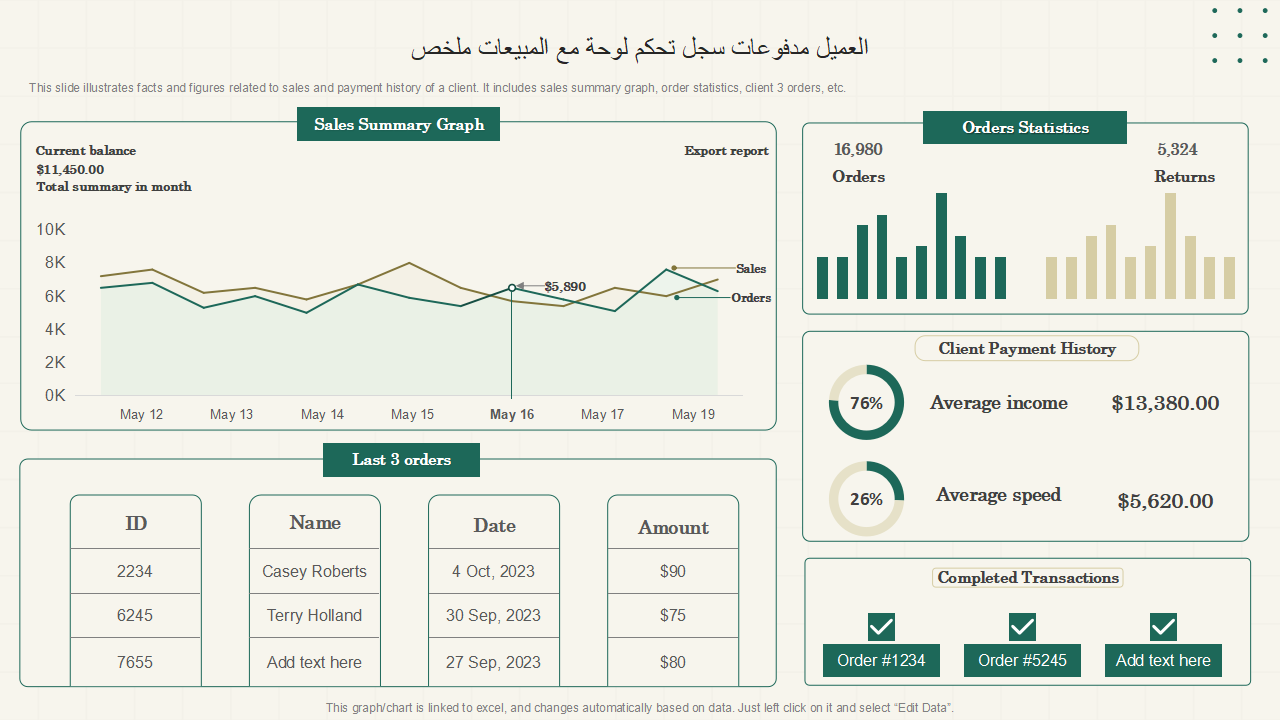
Task: Select the May 16 axis label
Action: coord(512,414)
